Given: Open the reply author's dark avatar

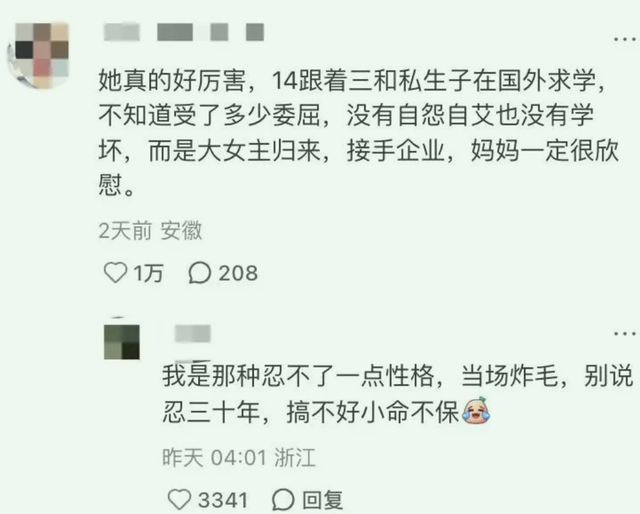Looking at the screenshot, I should (122, 341).
